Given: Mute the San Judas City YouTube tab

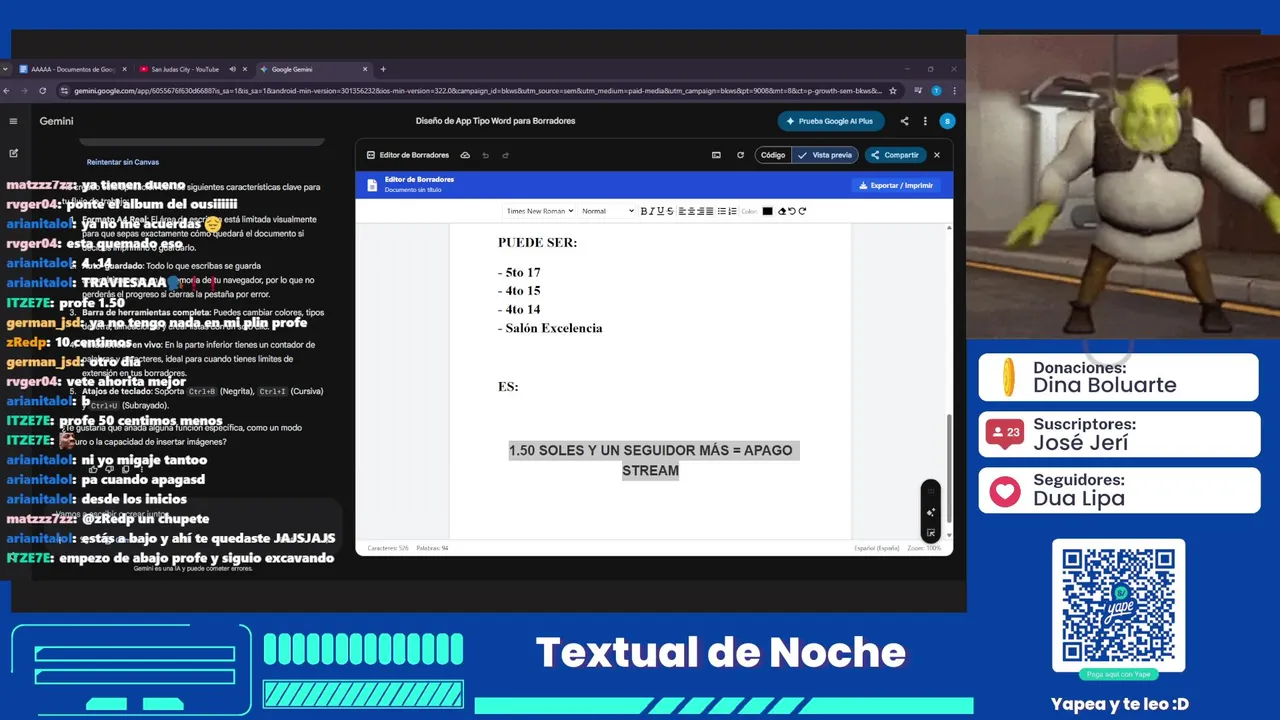Looking at the screenshot, I should tap(232, 69).
